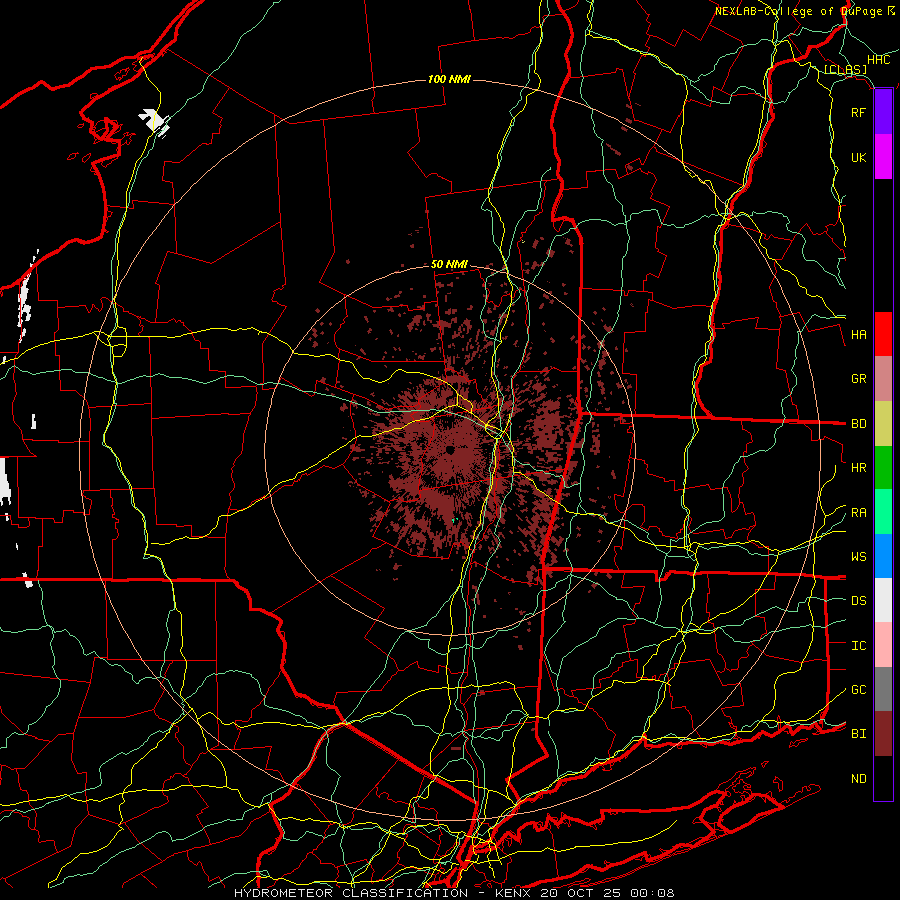Select the IC light pink swatch
This screenshot has width=900, height=900.
pyautogui.click(x=883, y=645)
